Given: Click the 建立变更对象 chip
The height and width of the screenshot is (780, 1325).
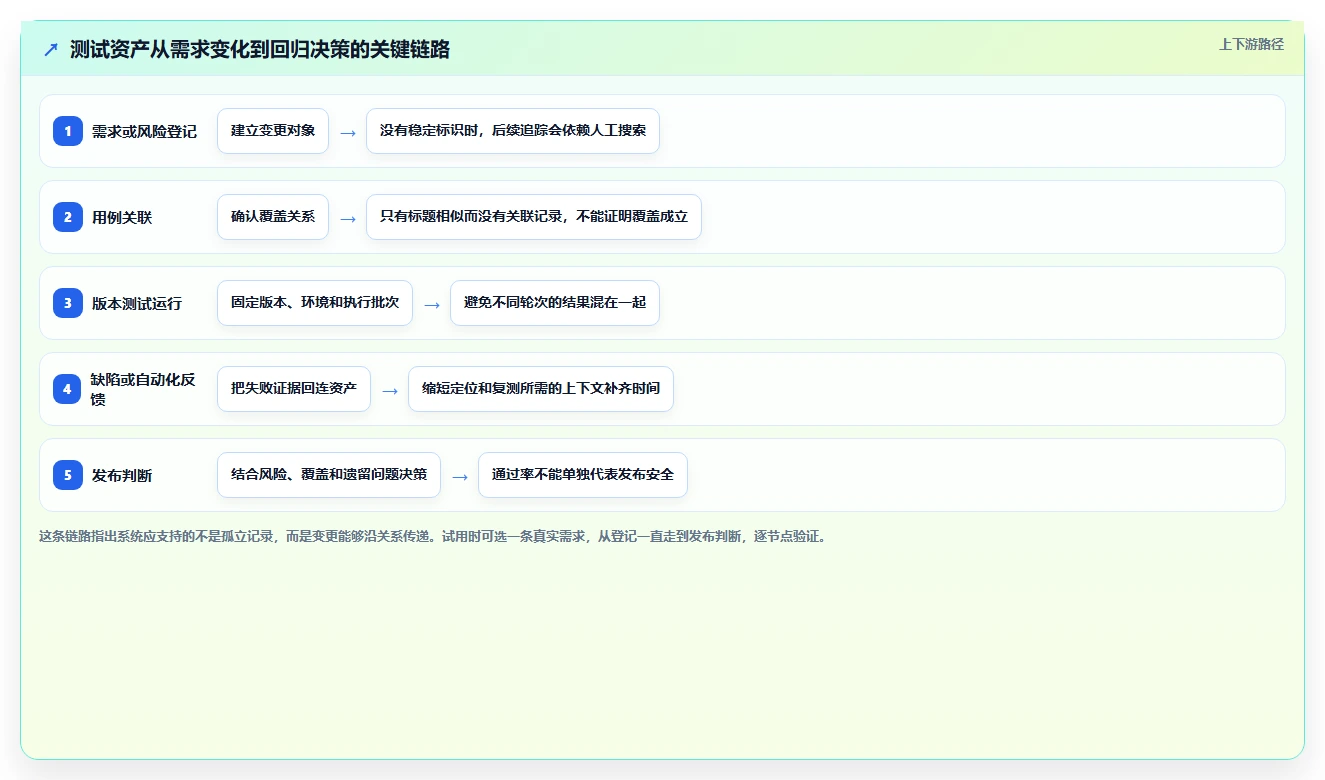Looking at the screenshot, I should (273, 131).
